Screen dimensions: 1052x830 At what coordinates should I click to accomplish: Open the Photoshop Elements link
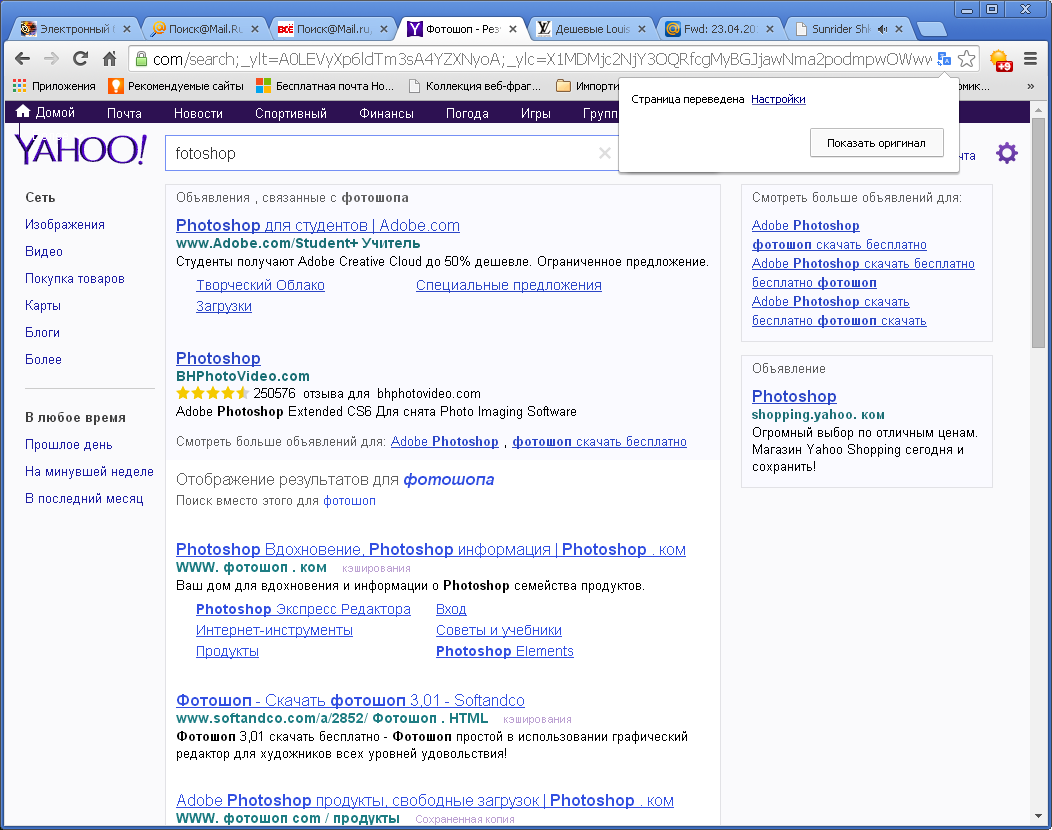click(505, 651)
